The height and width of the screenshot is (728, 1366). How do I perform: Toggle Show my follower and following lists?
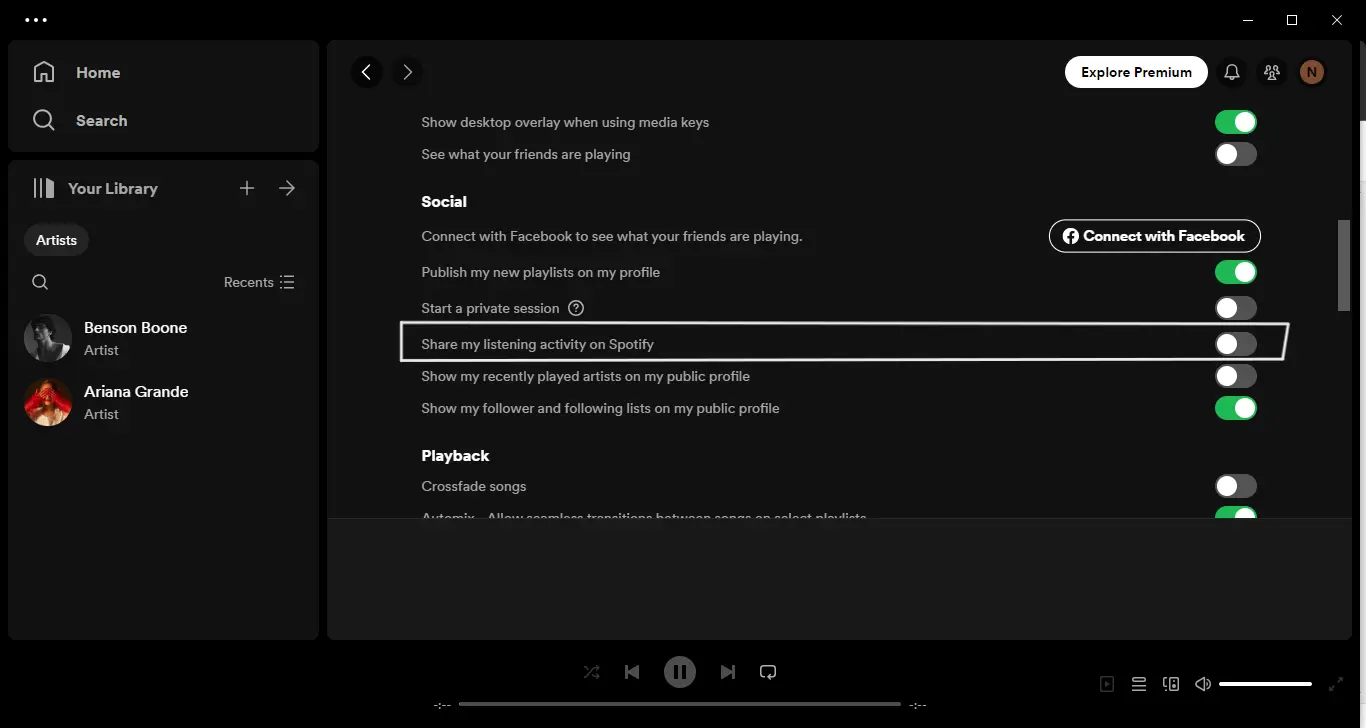[1236, 408]
